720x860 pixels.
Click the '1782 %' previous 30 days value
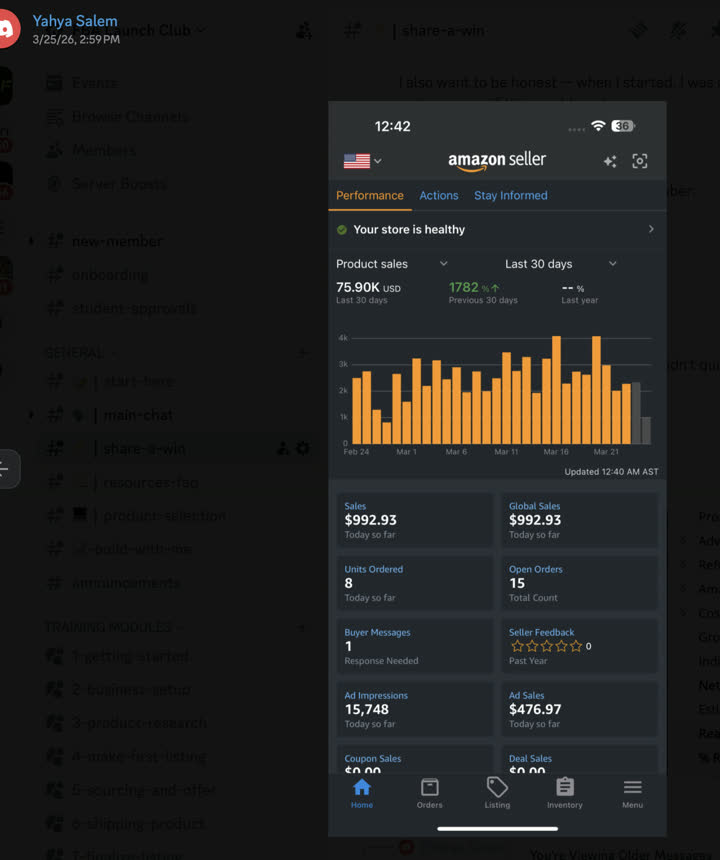(x=474, y=287)
